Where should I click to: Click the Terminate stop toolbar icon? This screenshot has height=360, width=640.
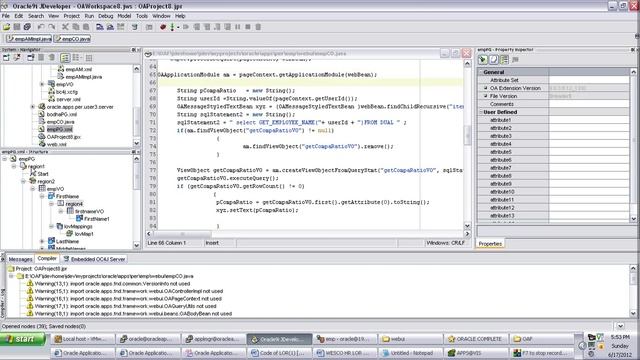click(x=248, y=27)
